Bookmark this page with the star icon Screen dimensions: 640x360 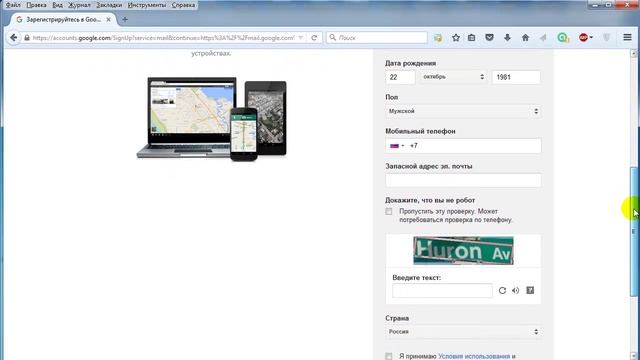[x=456, y=38]
